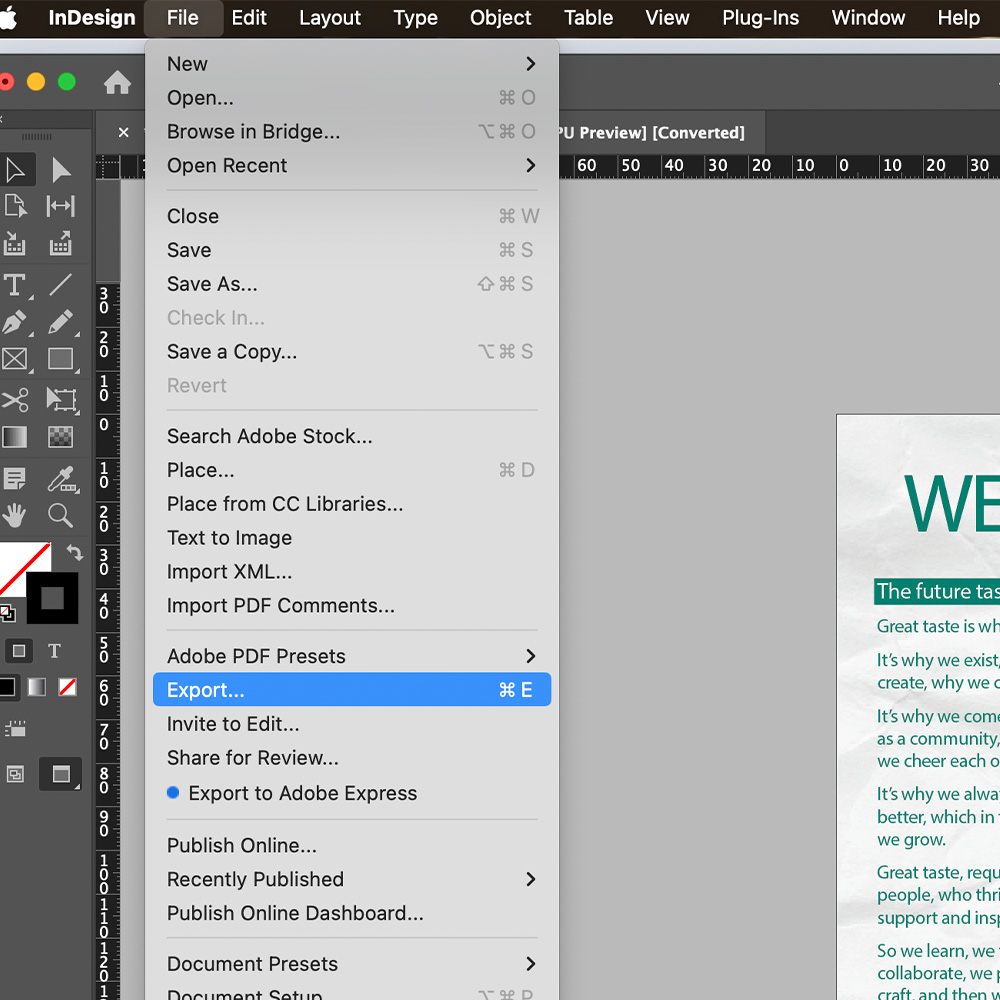The image size is (1000, 1000).
Task: Select the Selection tool arrow
Action: [15, 170]
